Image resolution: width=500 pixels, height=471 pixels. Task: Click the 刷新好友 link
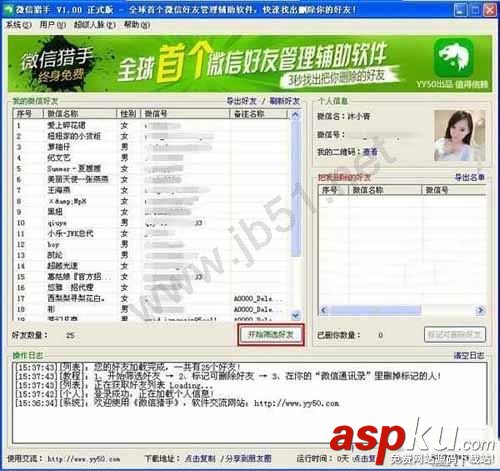[x=284, y=101]
